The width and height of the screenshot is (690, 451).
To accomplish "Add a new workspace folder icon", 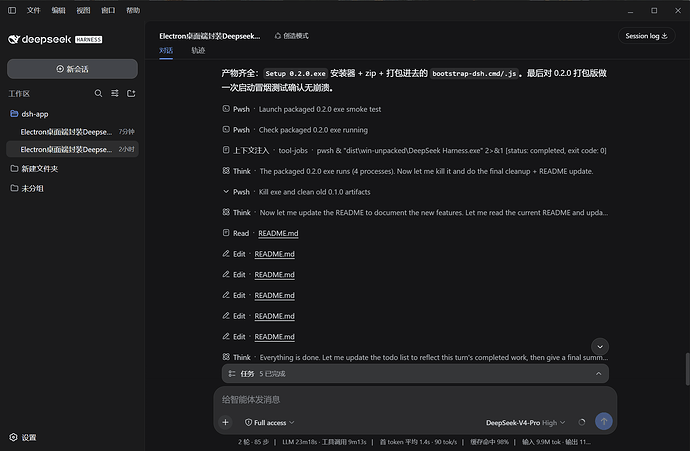I will tap(131, 93).
